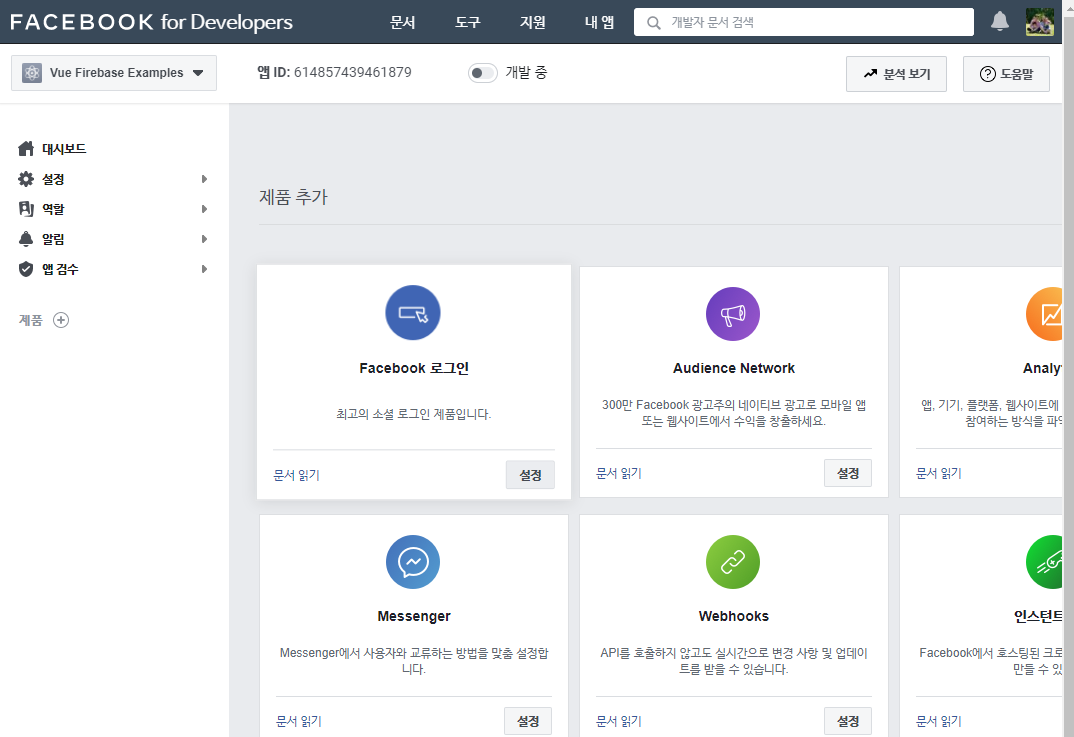This screenshot has width=1074, height=737.
Task: Click the Audience Network megaphone icon
Action: pos(733,314)
